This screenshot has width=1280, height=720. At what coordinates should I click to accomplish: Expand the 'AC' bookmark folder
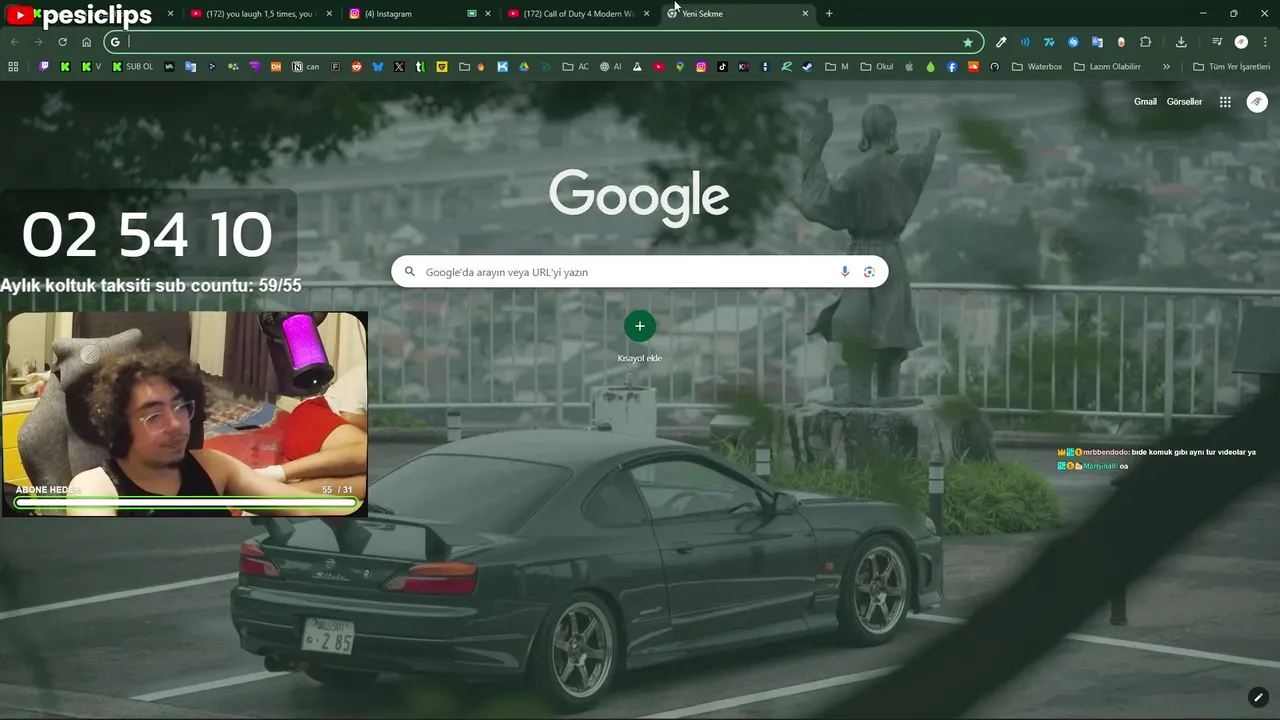coord(576,67)
